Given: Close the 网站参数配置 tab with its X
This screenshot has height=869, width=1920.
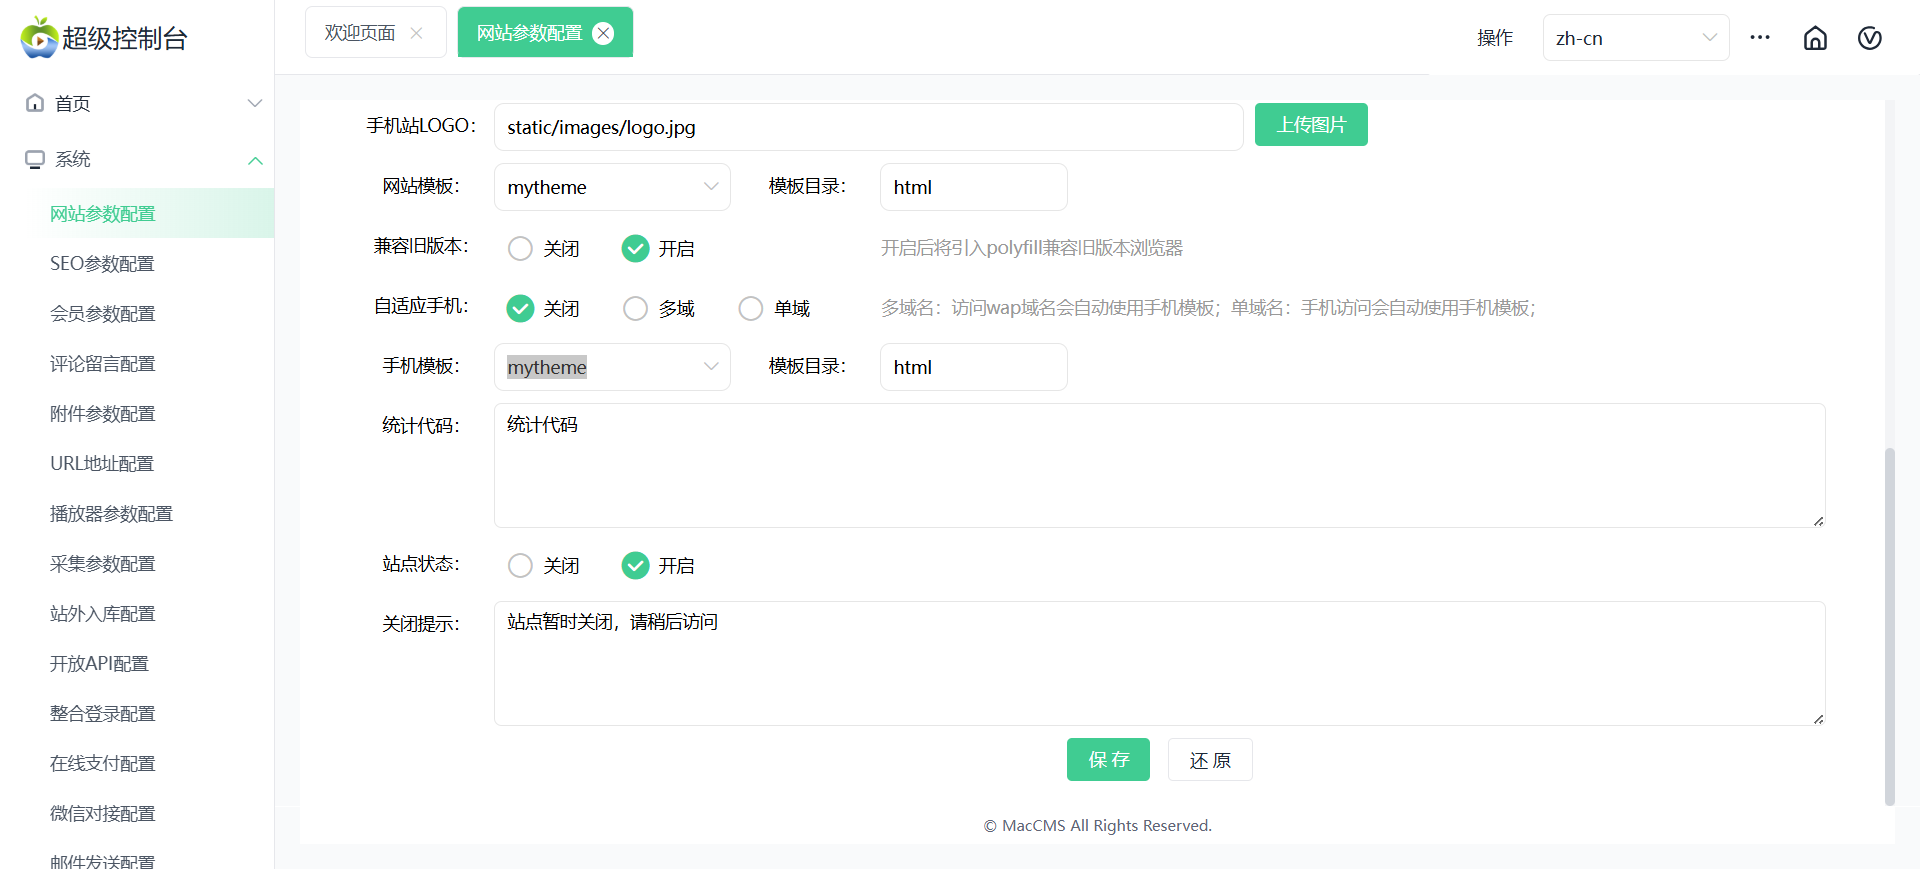Looking at the screenshot, I should click(603, 33).
